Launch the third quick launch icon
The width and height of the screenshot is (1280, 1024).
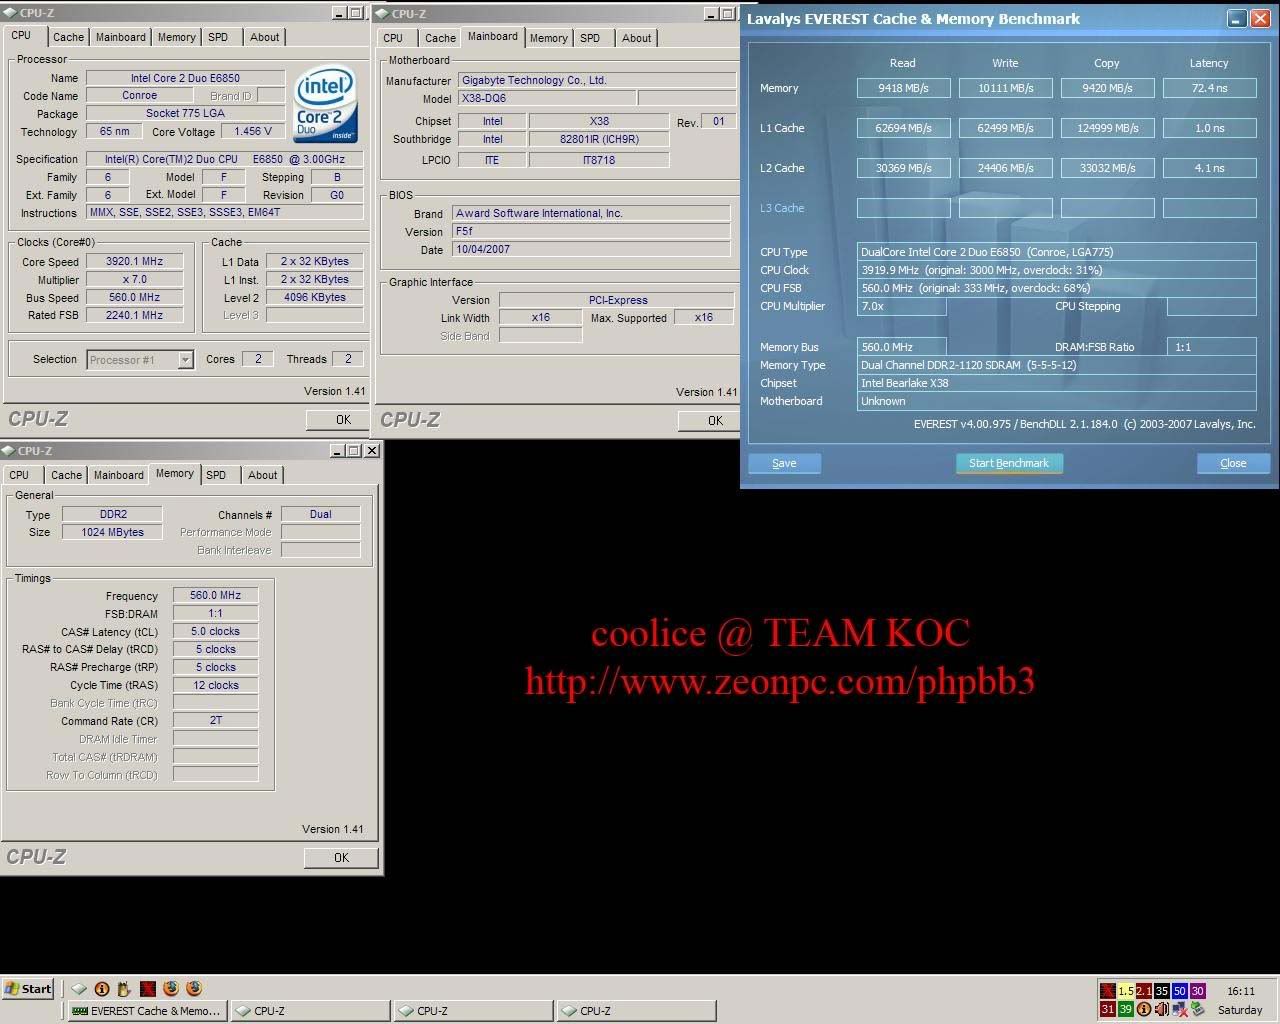click(124, 989)
